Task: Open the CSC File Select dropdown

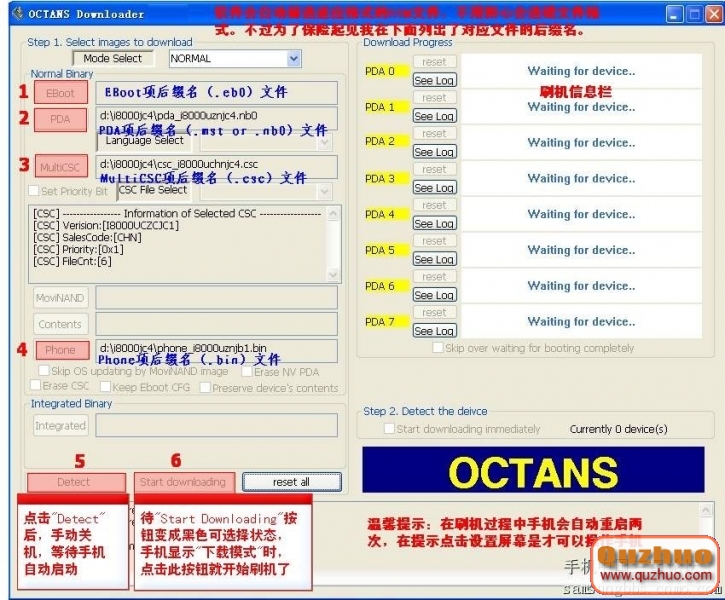Action: [x=324, y=191]
